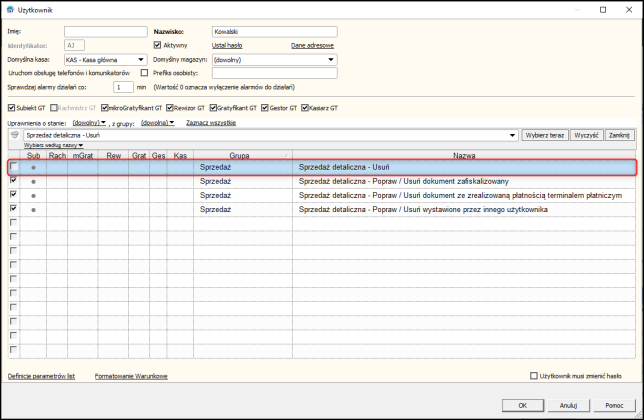Click Sub dot in Usuń row
The width and height of the screenshot is (644, 420).
pos(33,168)
